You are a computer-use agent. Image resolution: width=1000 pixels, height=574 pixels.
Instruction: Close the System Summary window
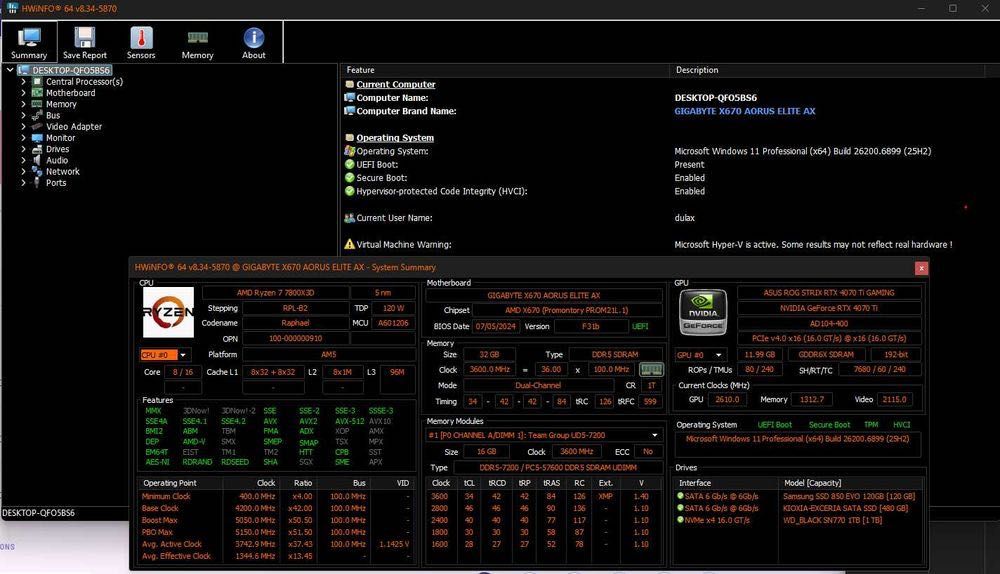pos(921,268)
